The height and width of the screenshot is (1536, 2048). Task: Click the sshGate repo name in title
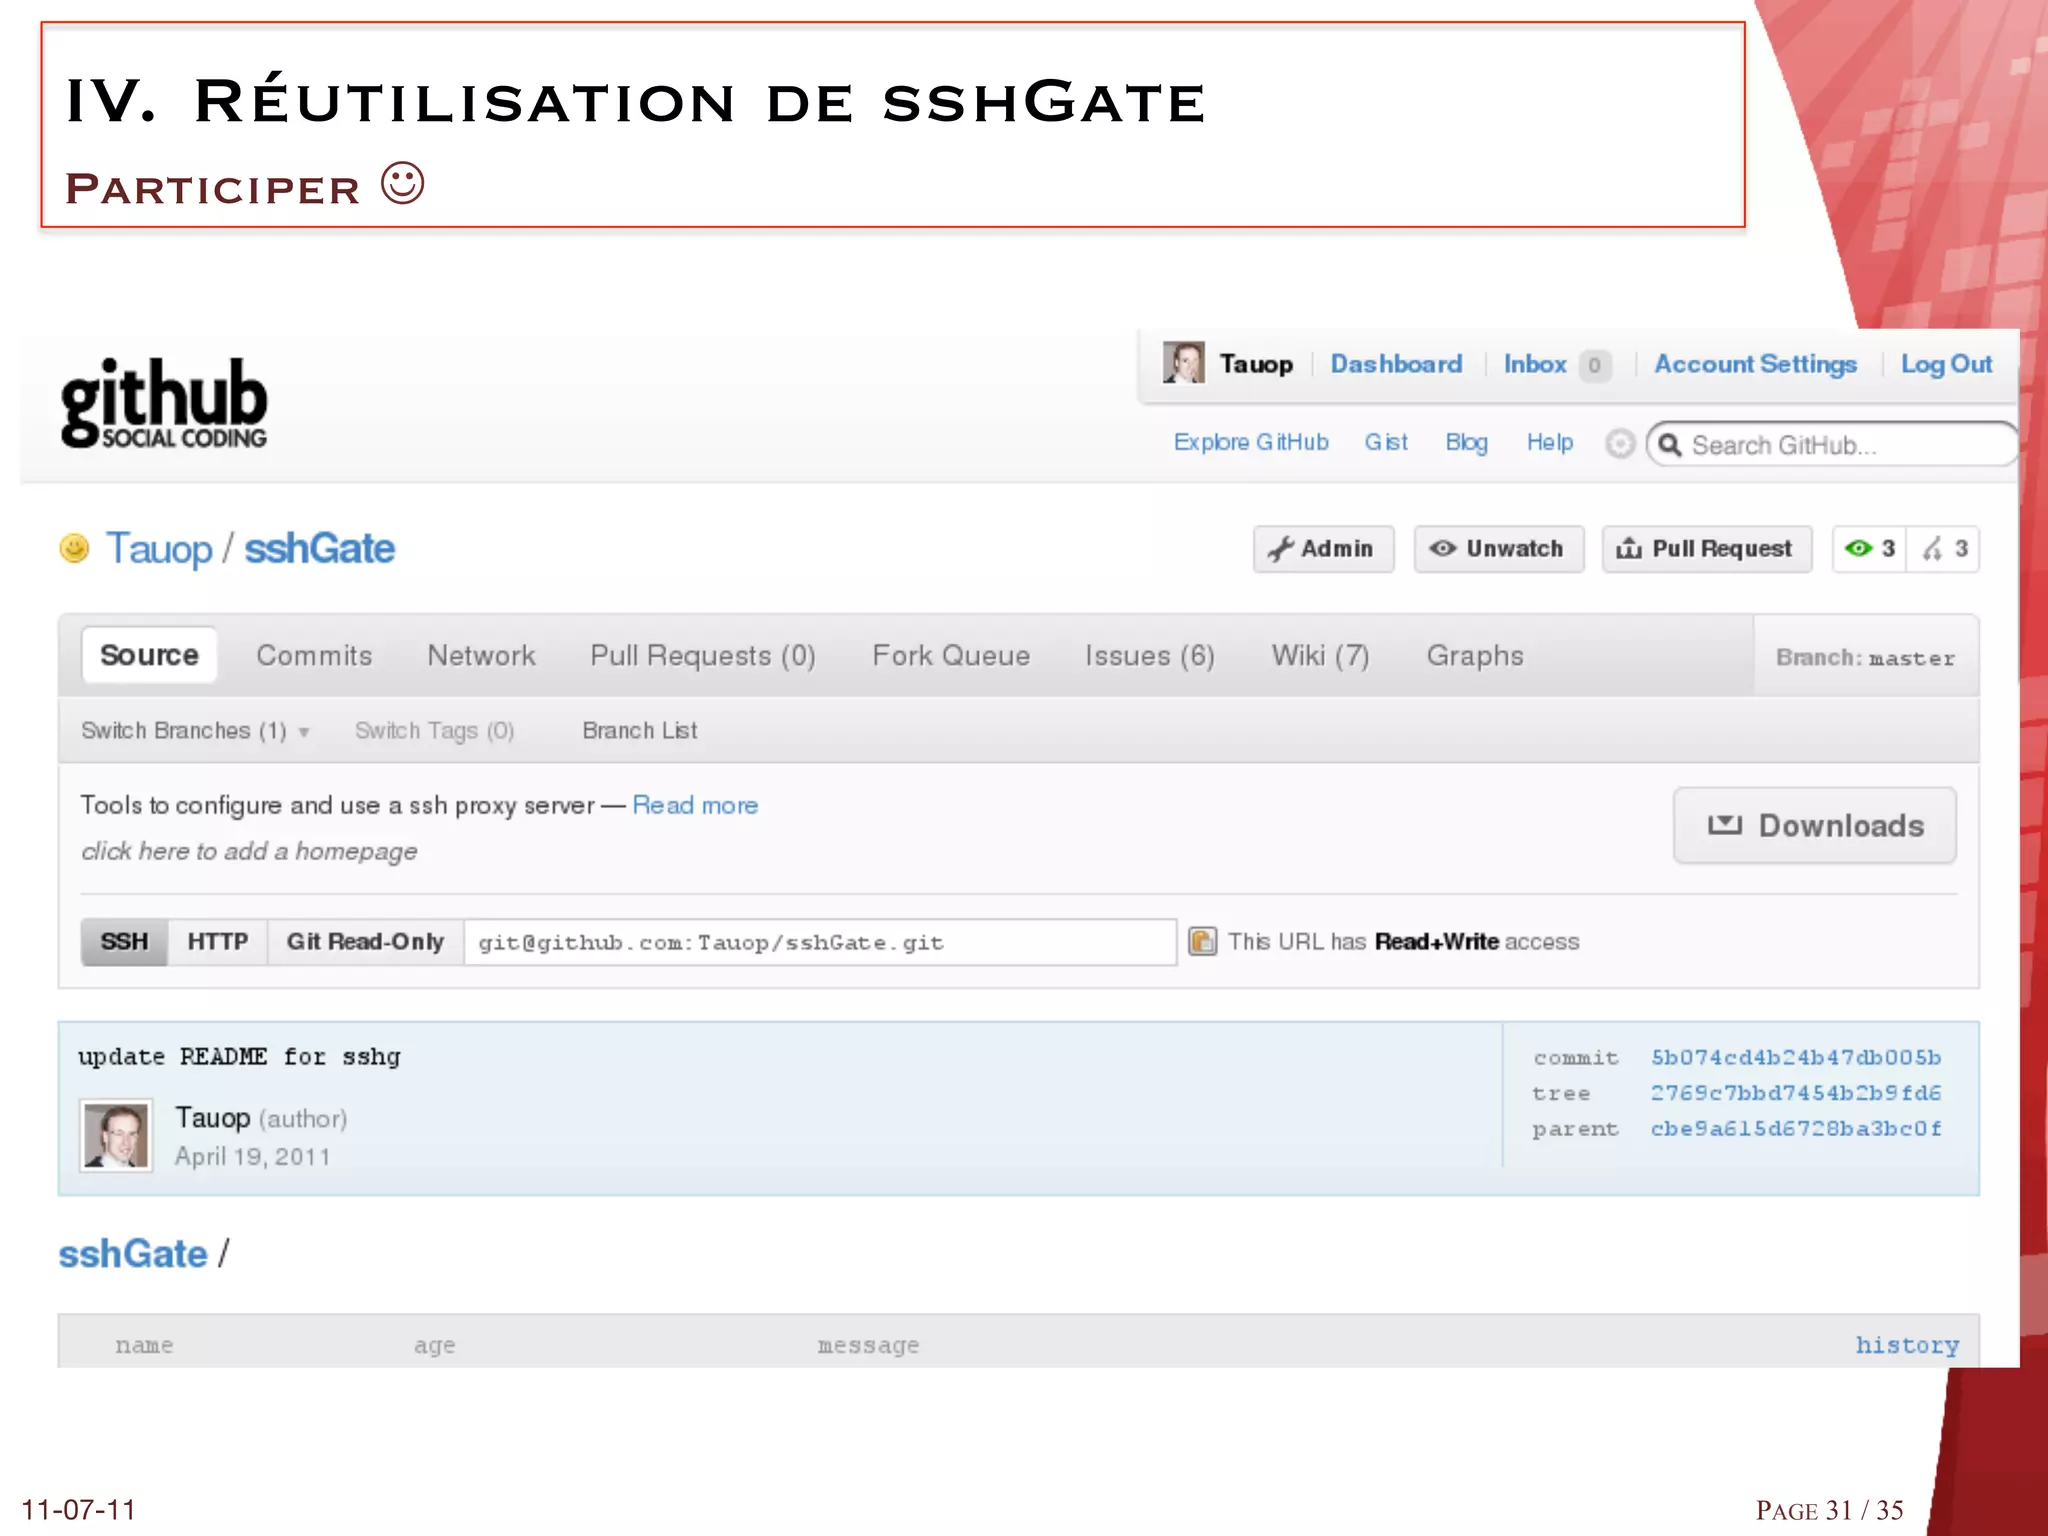coord(319,549)
